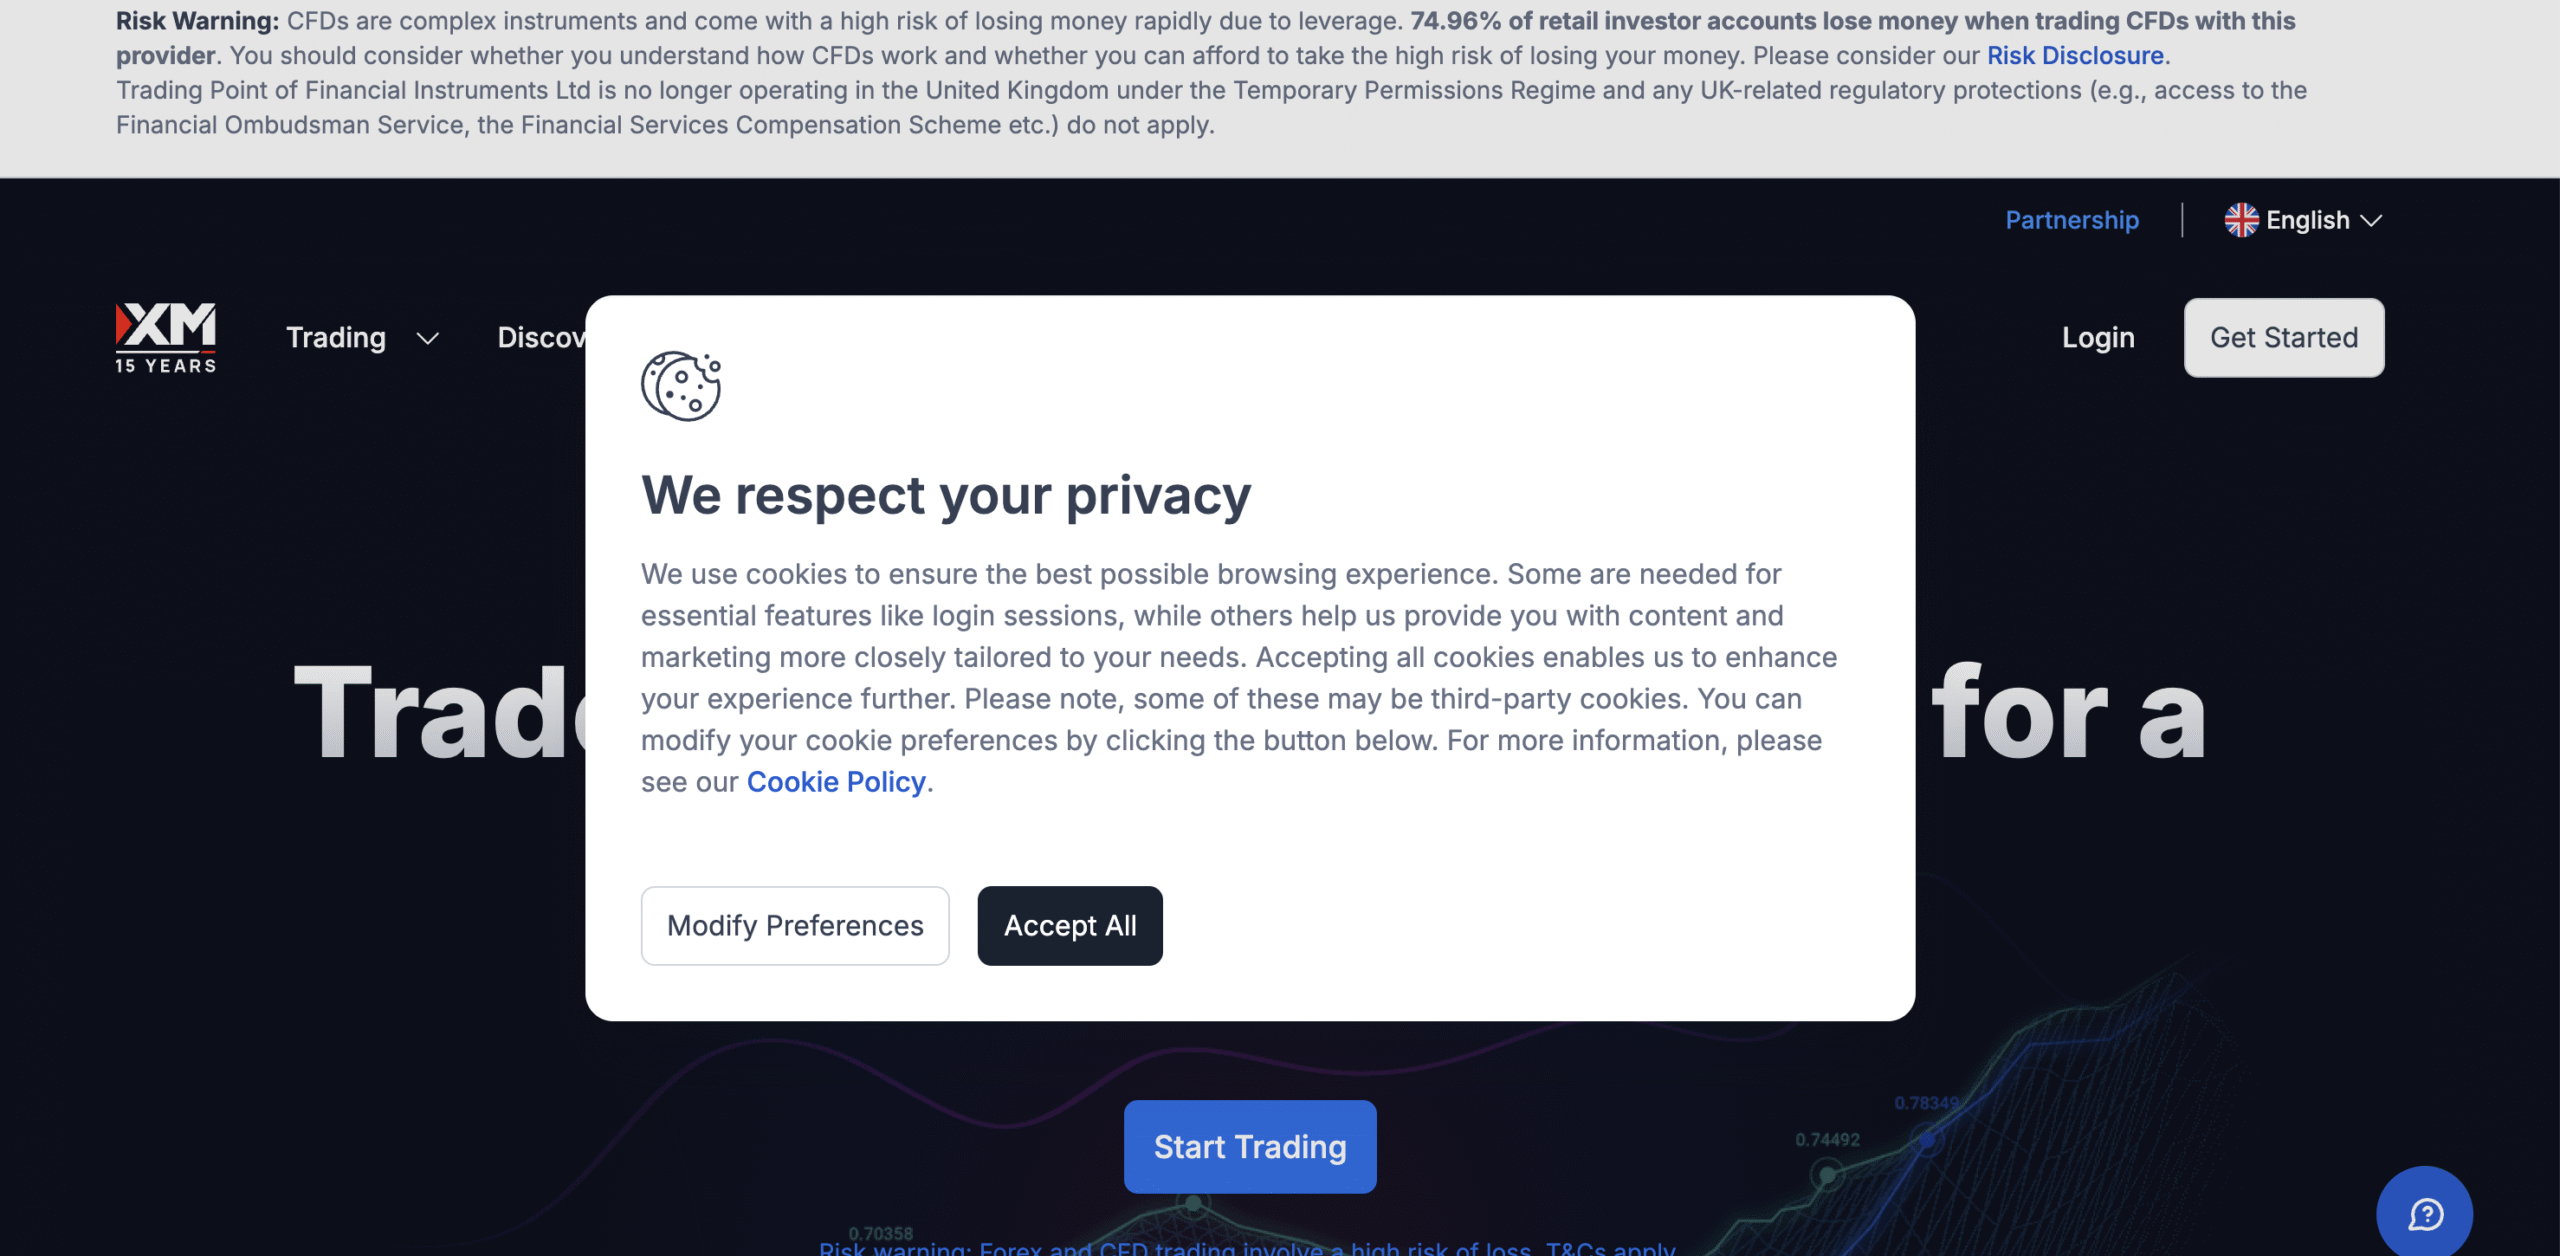Click the UK flag language icon
This screenshot has height=1256, width=2560.
2241,220
